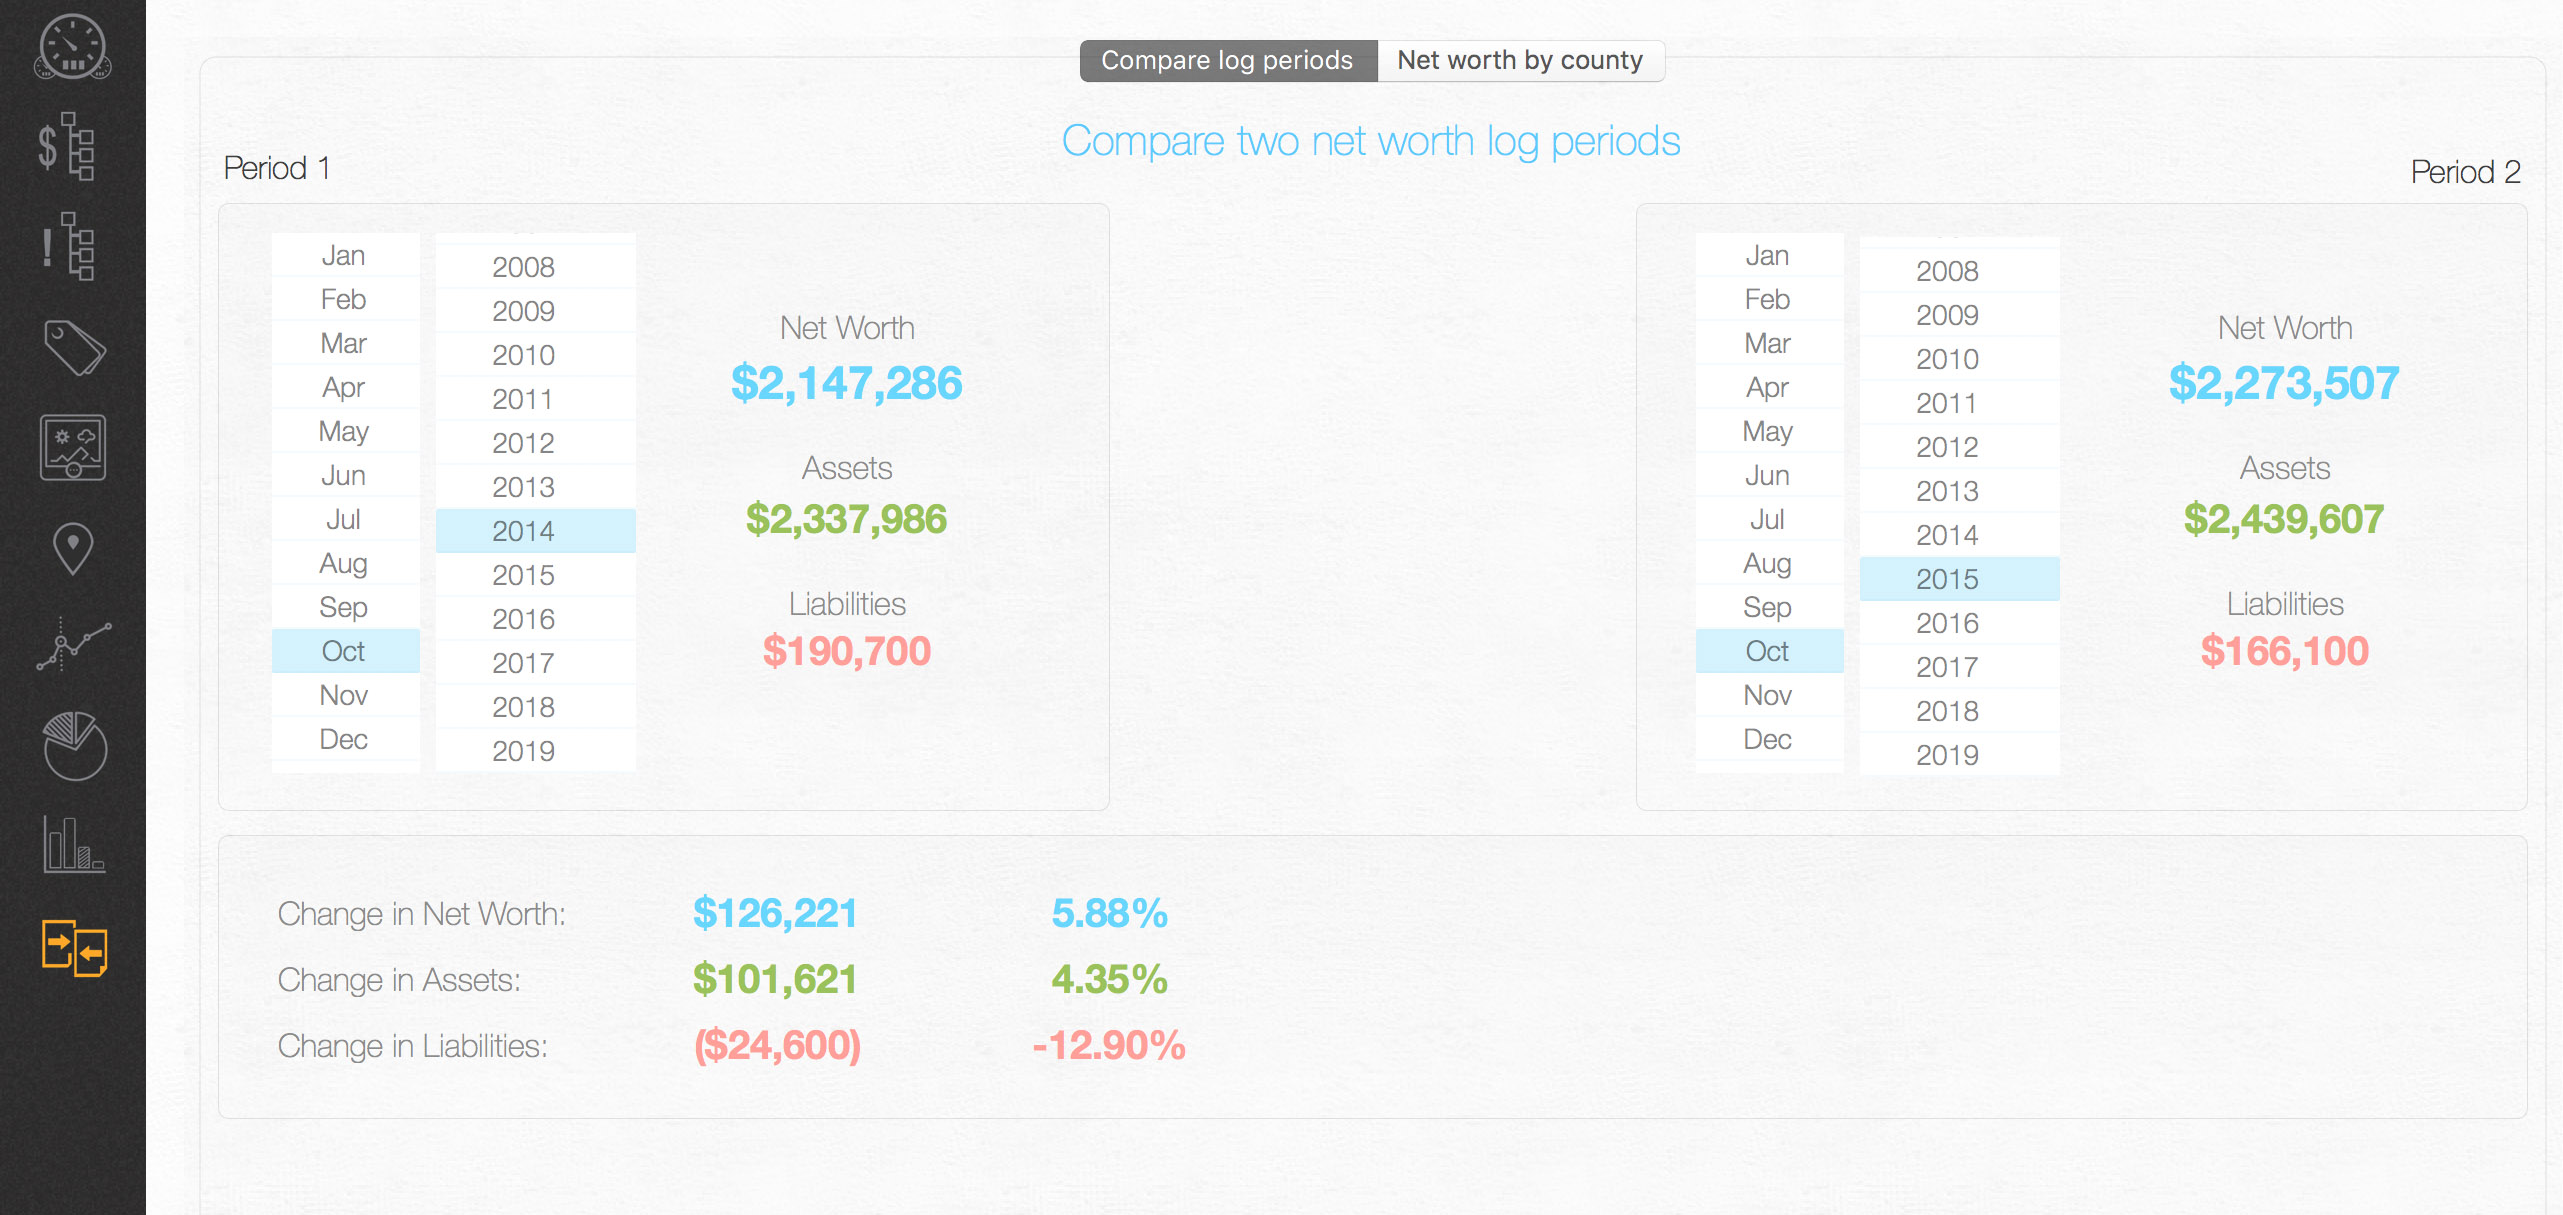Choose 2013 in Period 1 year list
The image size is (2563, 1215).
535,487
